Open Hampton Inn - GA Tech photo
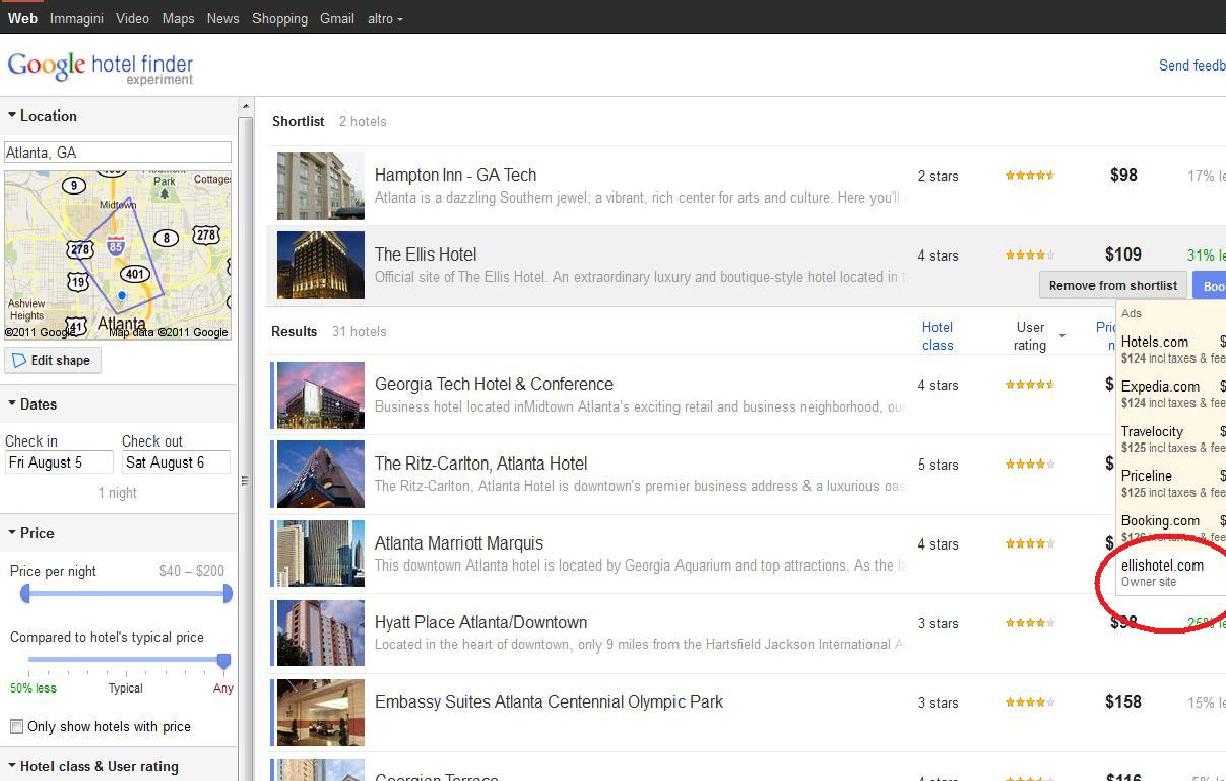 [x=320, y=186]
